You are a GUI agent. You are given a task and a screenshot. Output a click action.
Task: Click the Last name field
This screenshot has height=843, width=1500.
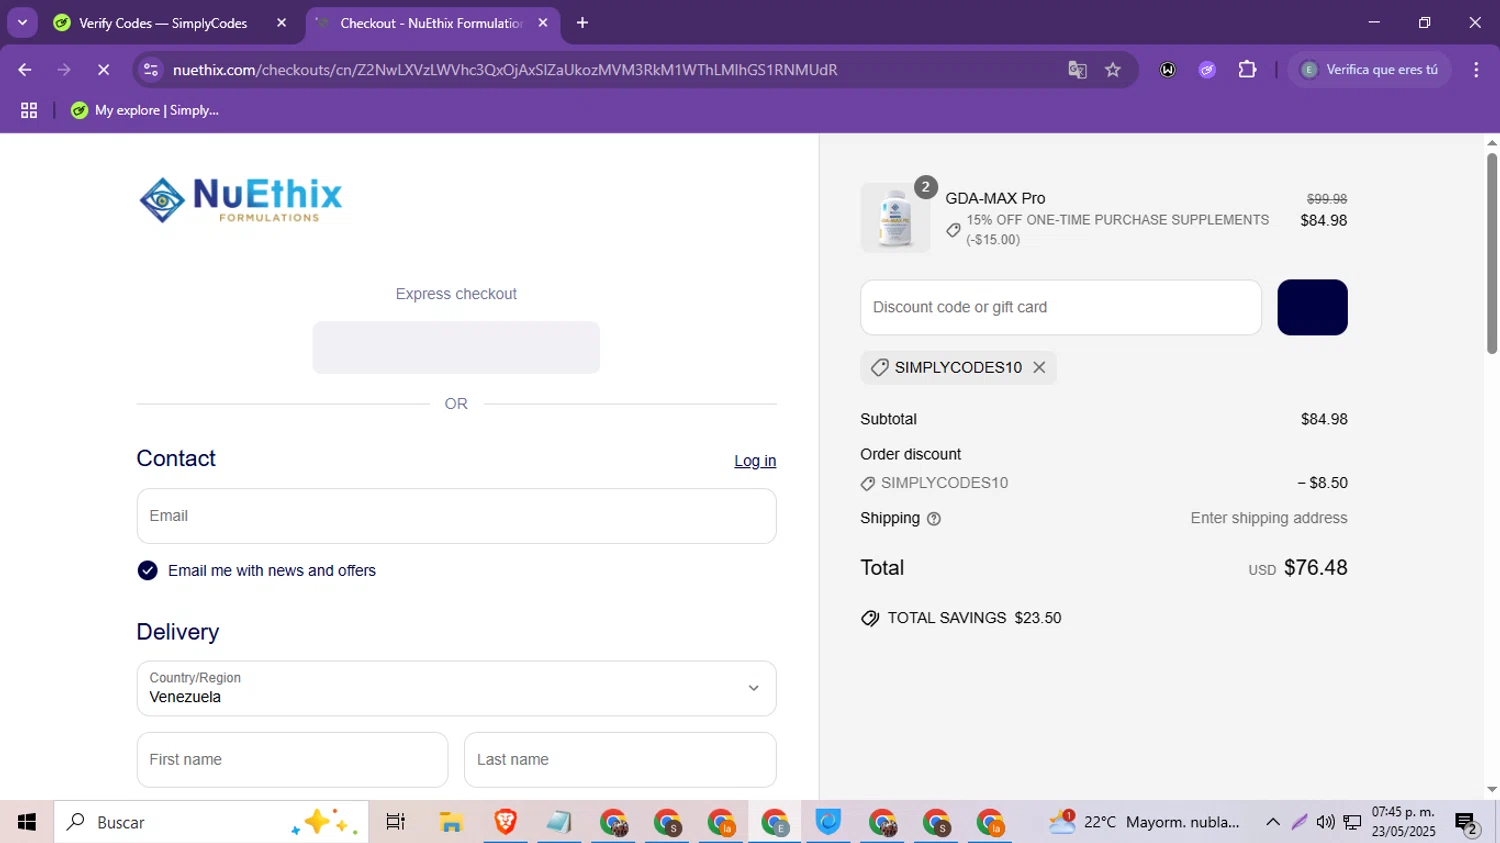tap(620, 760)
